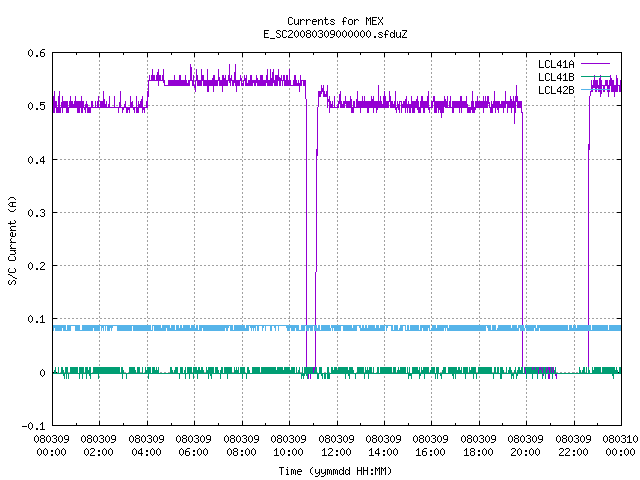
Task: Click the 080309 14:00 x-axis tick label
Action: click(x=384, y=445)
